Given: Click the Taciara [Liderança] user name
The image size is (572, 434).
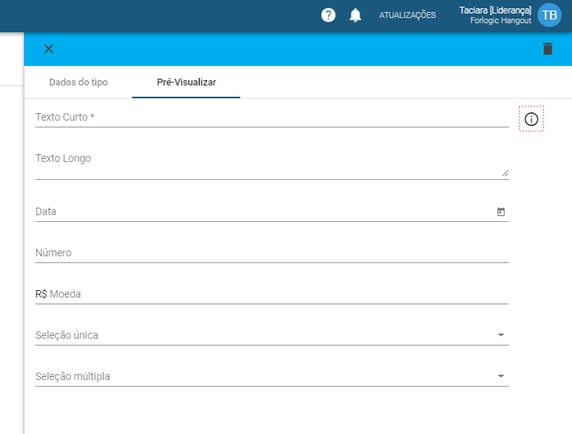Looking at the screenshot, I should tap(495, 10).
